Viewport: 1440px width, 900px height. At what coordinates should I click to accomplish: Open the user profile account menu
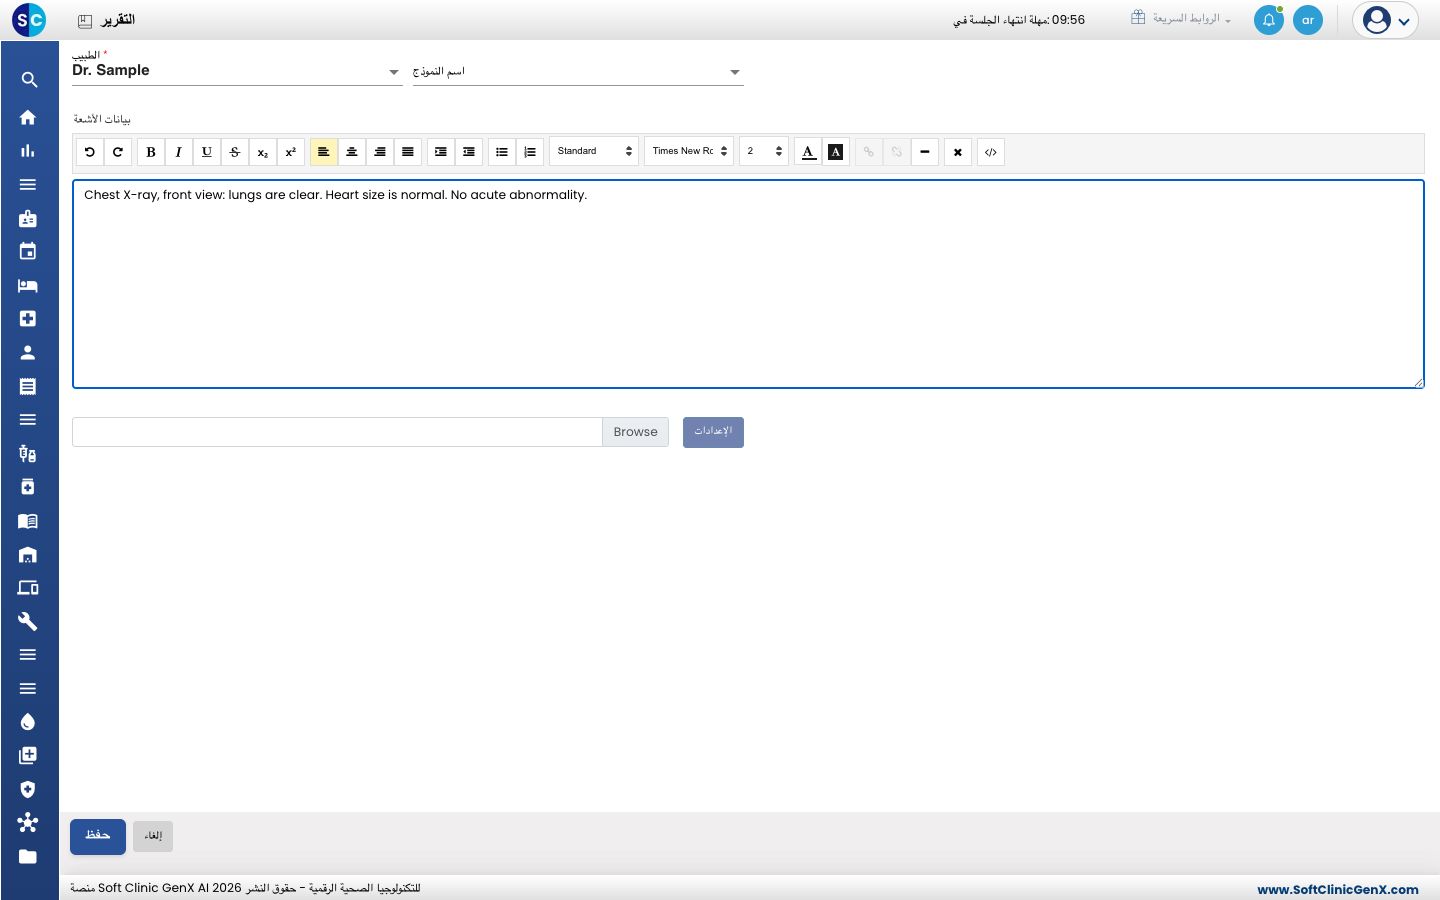click(x=1386, y=20)
